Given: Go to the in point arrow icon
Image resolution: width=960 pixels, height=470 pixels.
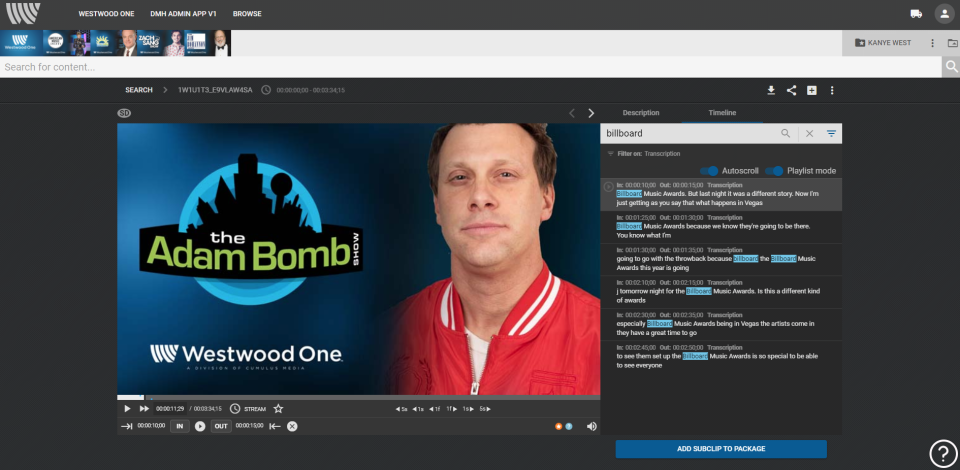Looking at the screenshot, I should coord(127,427).
